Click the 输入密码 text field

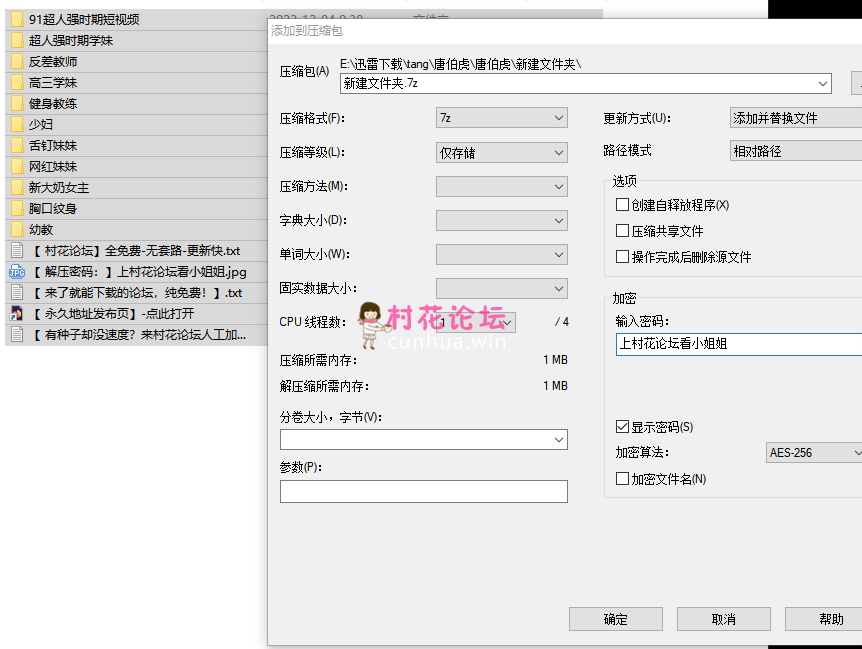[738, 344]
